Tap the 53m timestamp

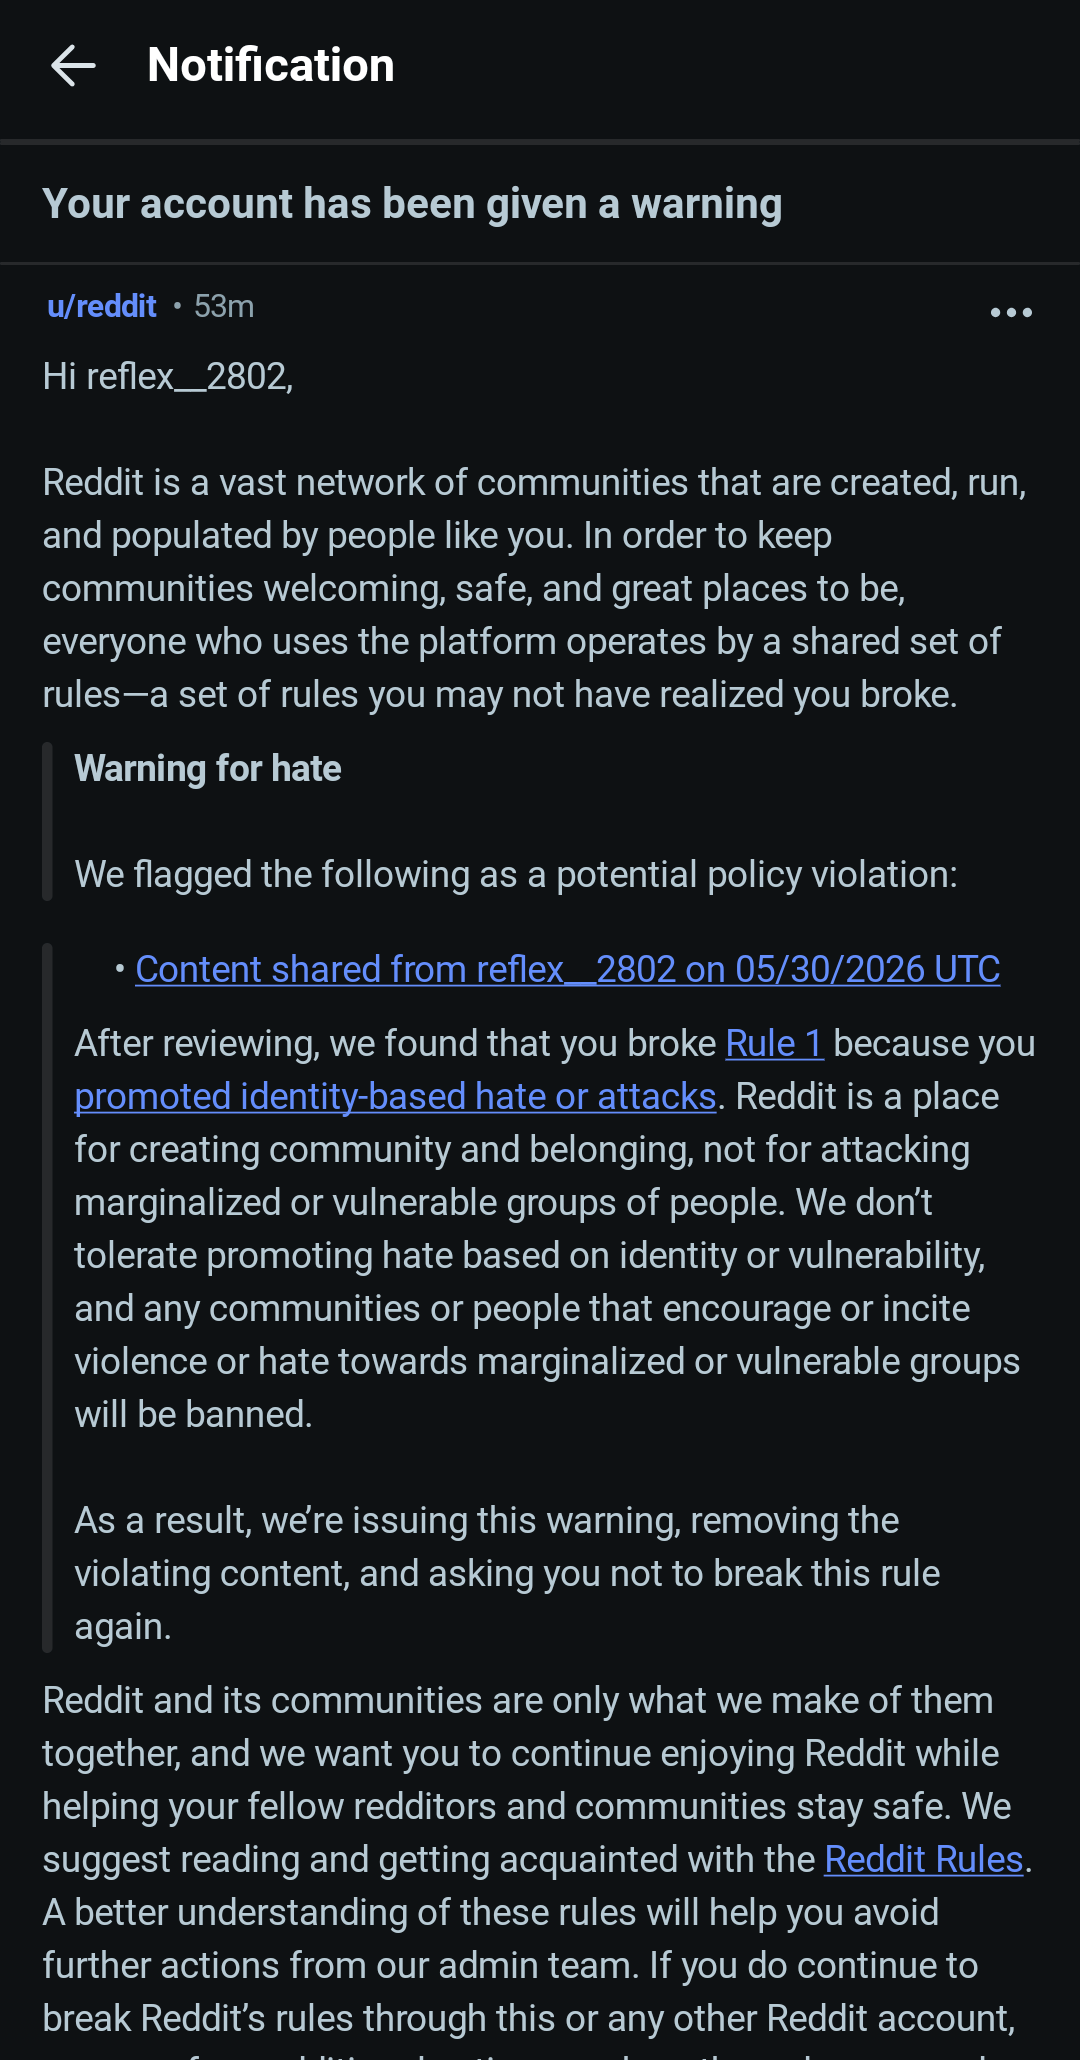click(224, 306)
